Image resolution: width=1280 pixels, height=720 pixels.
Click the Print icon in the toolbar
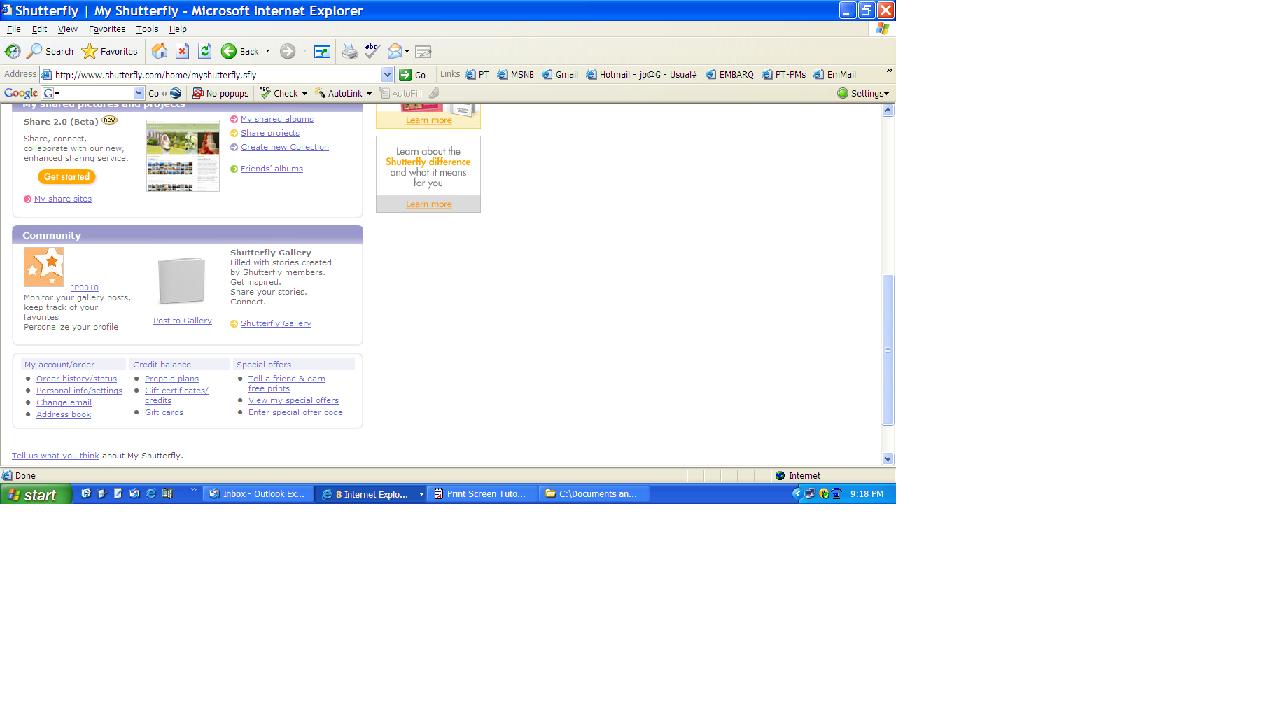349,51
